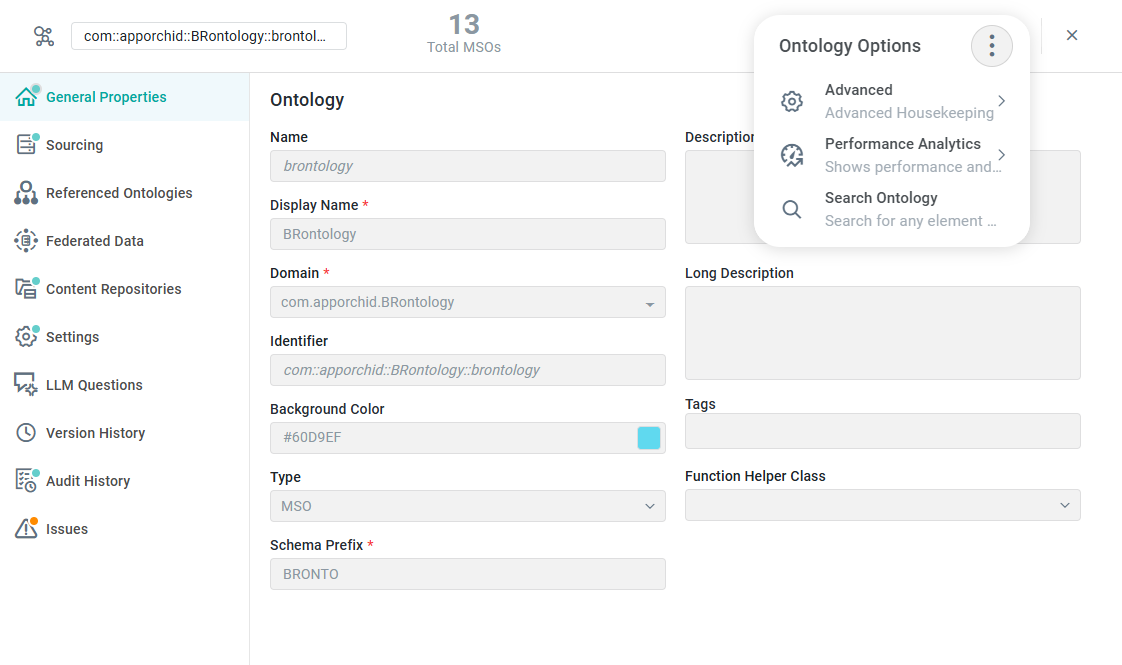1122x665 pixels.
Task: Click the Audit History icon
Action: click(26, 480)
